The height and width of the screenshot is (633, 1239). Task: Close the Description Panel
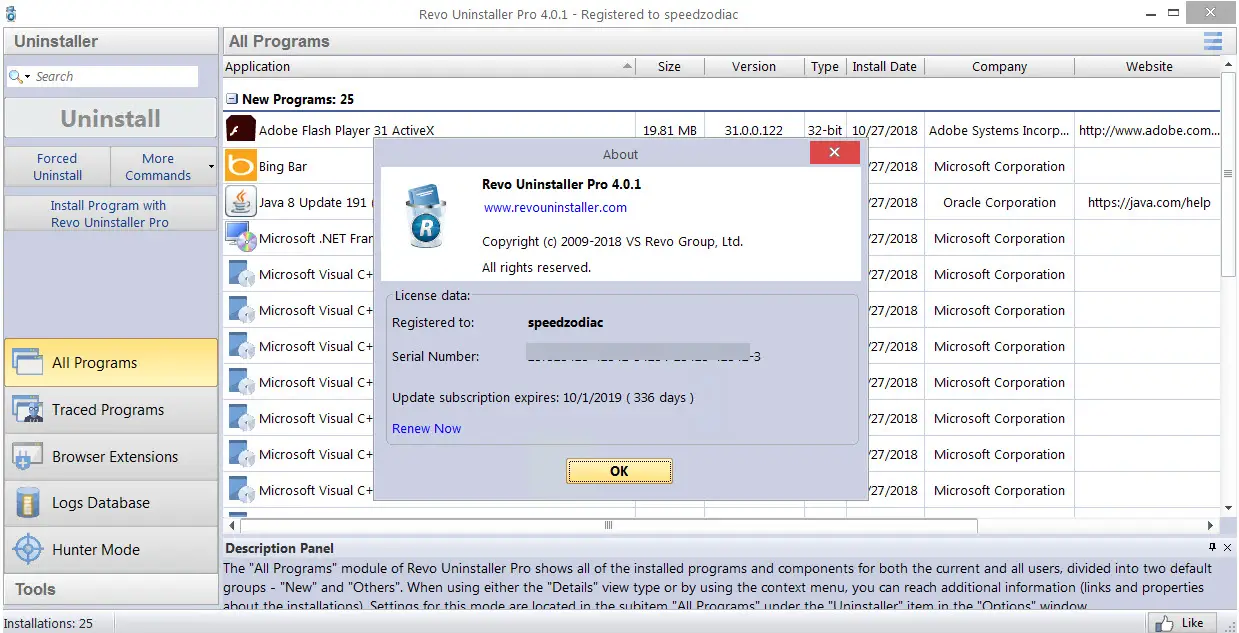coord(1228,548)
